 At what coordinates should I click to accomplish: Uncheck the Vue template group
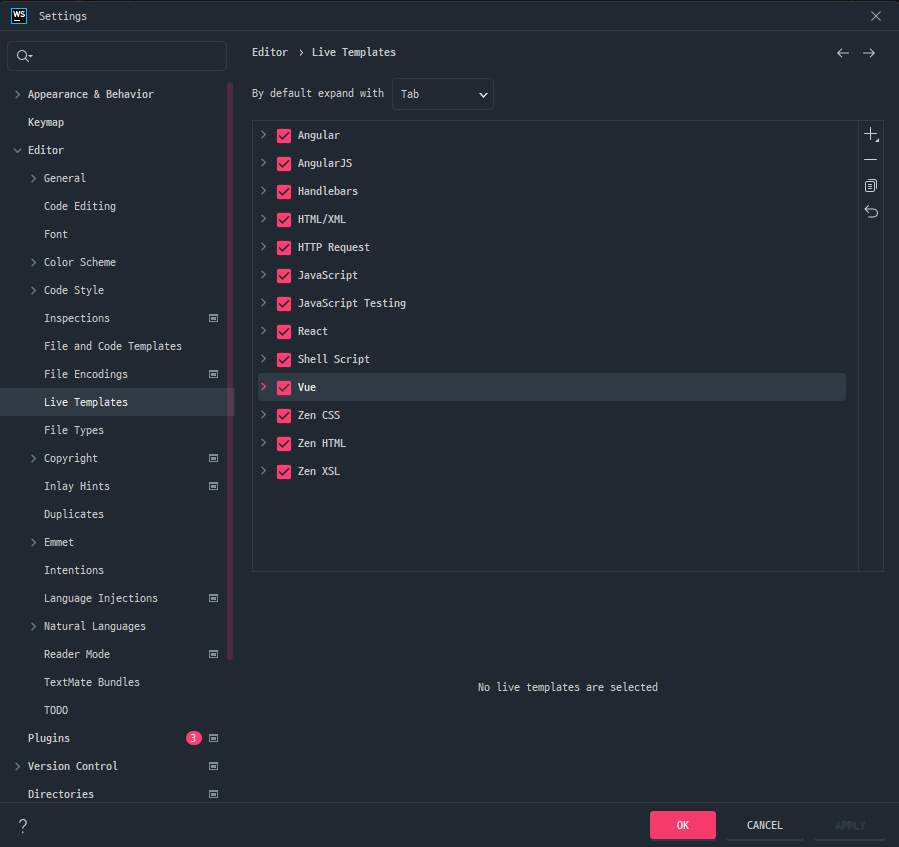[284, 388]
